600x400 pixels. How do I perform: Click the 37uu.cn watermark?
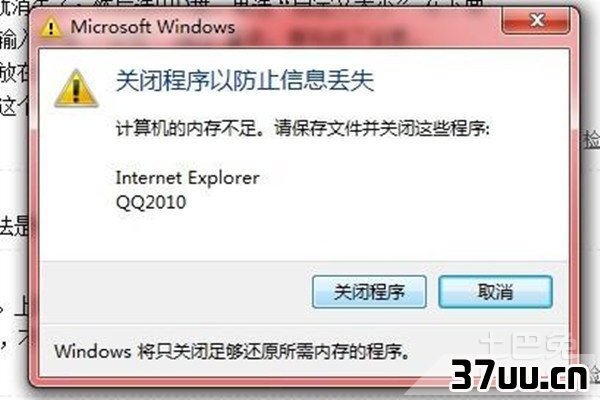(x=519, y=375)
